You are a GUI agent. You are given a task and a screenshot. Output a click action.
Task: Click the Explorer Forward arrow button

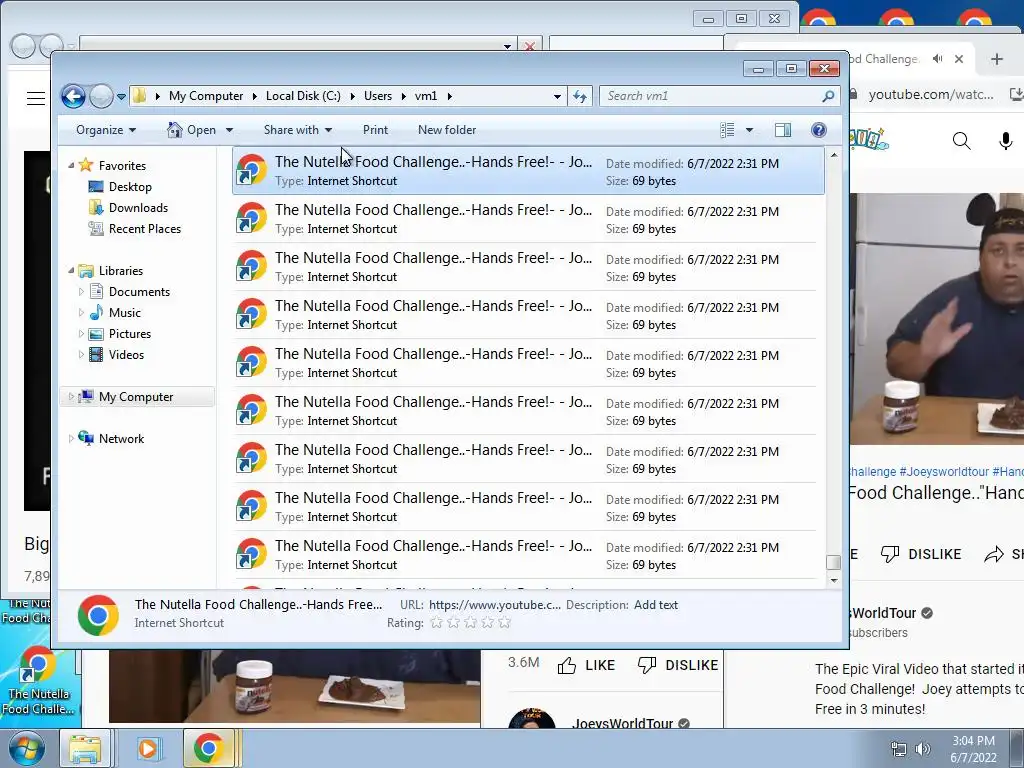pyautogui.click(x=101, y=97)
